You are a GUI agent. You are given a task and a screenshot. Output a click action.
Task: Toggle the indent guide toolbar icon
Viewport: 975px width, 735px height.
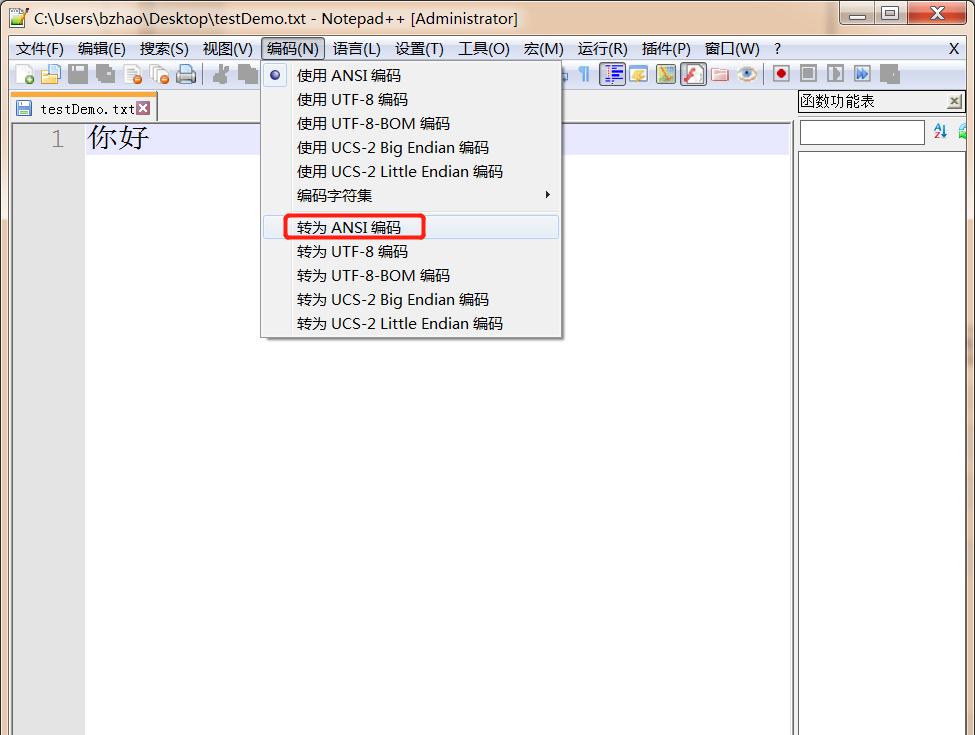point(612,75)
